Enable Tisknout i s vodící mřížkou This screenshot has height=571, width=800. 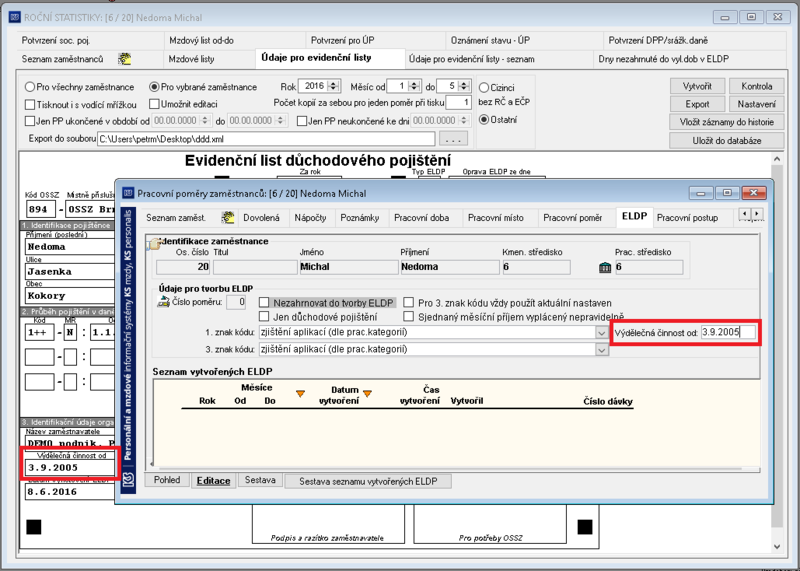[x=30, y=105]
